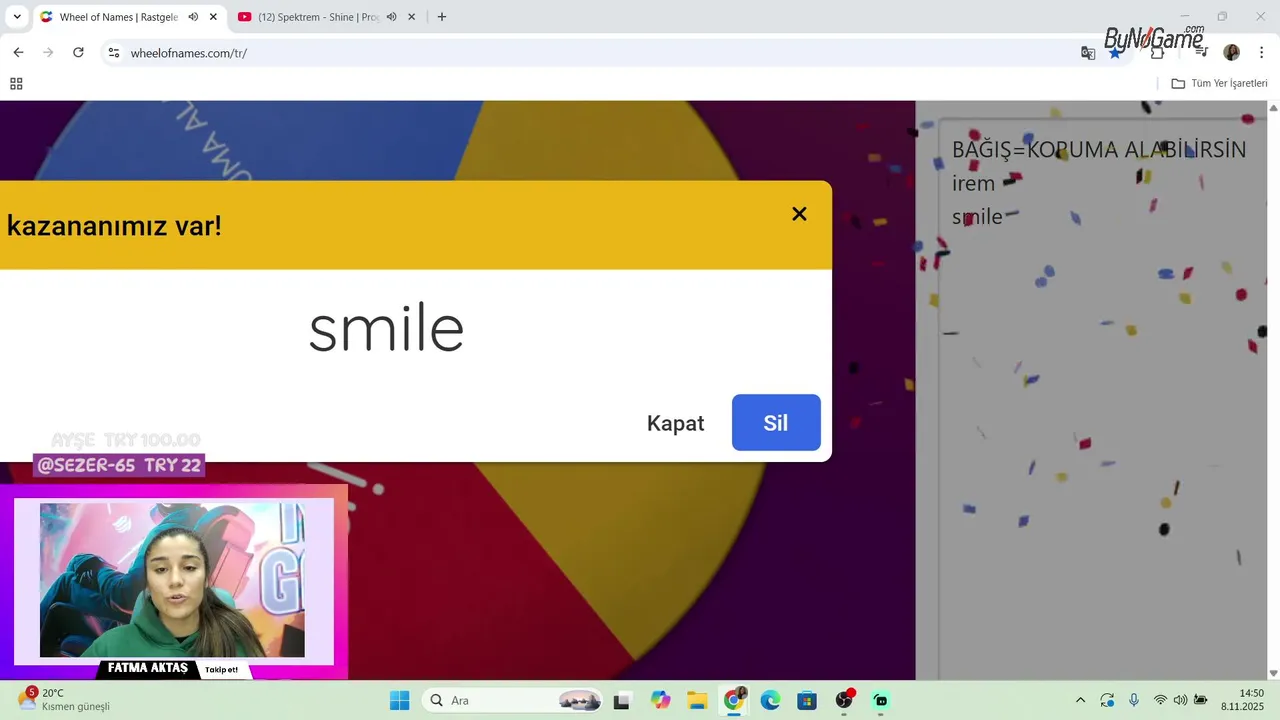Open the apps grid in bookmarks bar
The image size is (1280, 720).
click(16, 84)
